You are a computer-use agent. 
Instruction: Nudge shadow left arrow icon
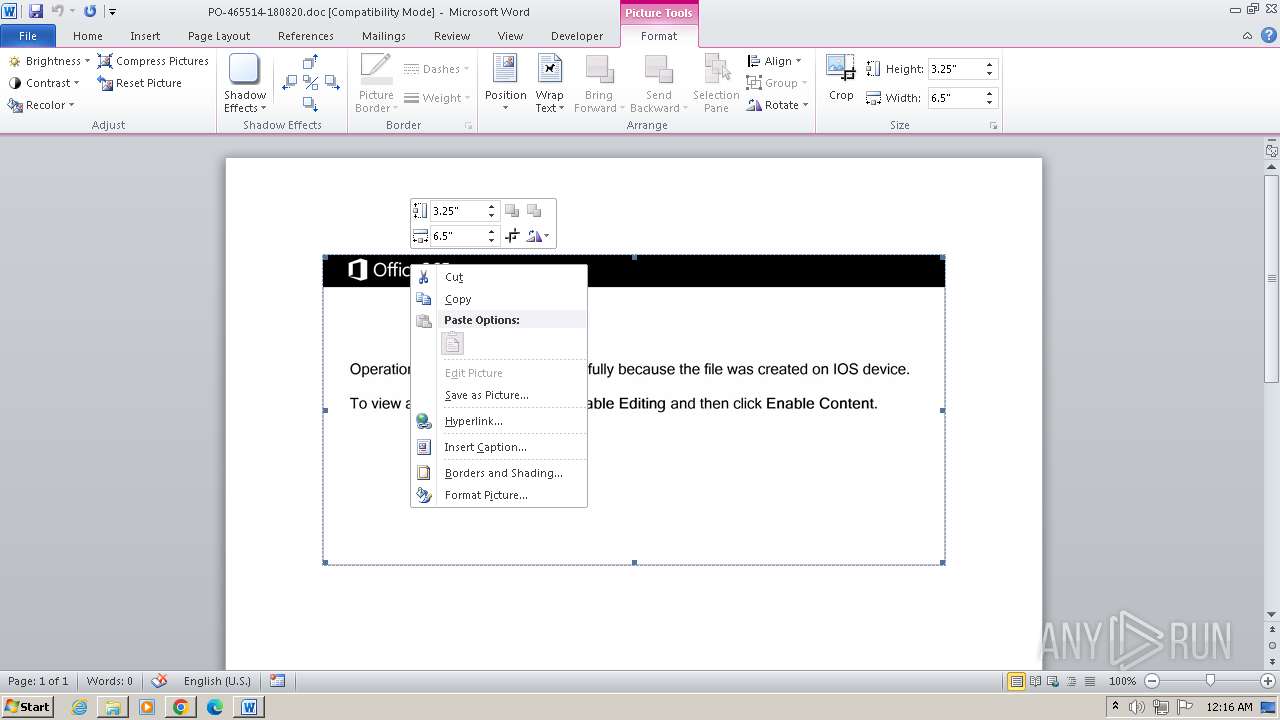pyautogui.click(x=289, y=83)
